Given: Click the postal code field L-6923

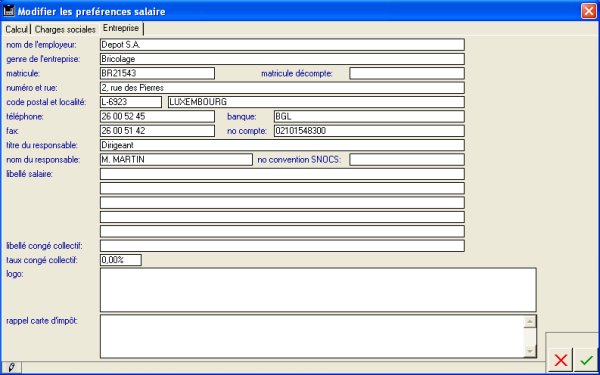Looking at the screenshot, I should (x=131, y=102).
